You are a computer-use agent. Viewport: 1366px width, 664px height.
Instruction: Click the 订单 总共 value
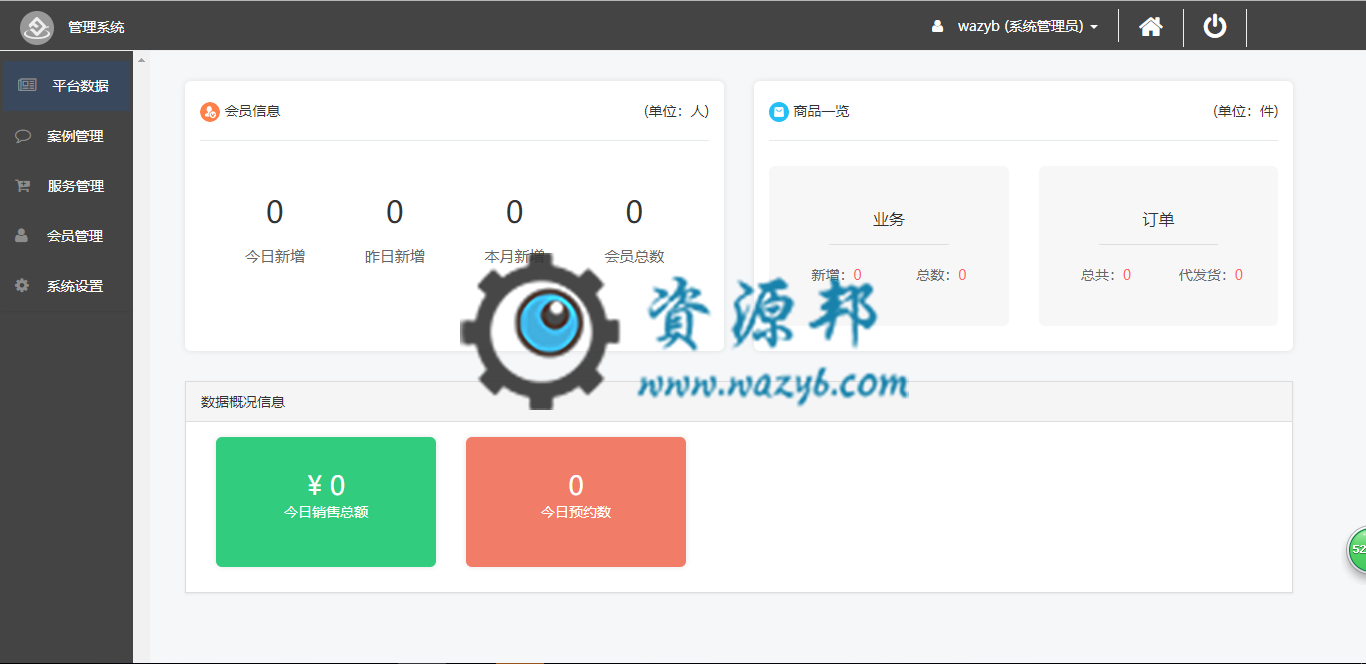pos(1127,275)
